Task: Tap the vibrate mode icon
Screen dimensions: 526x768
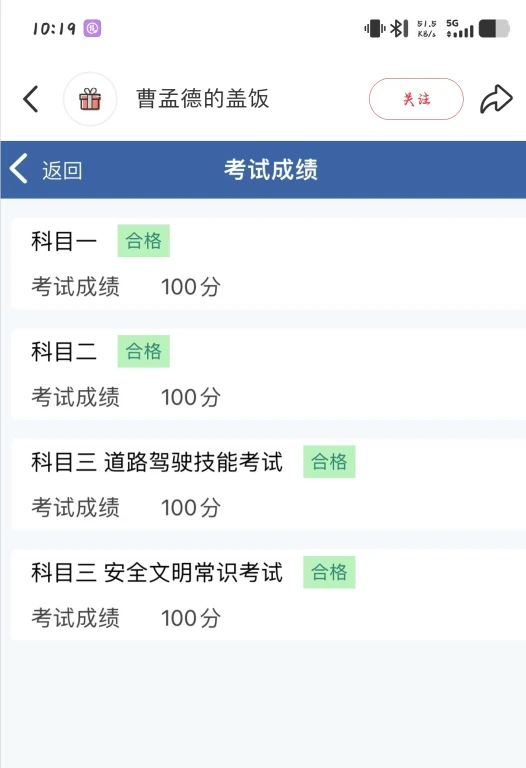Action: pos(375,28)
